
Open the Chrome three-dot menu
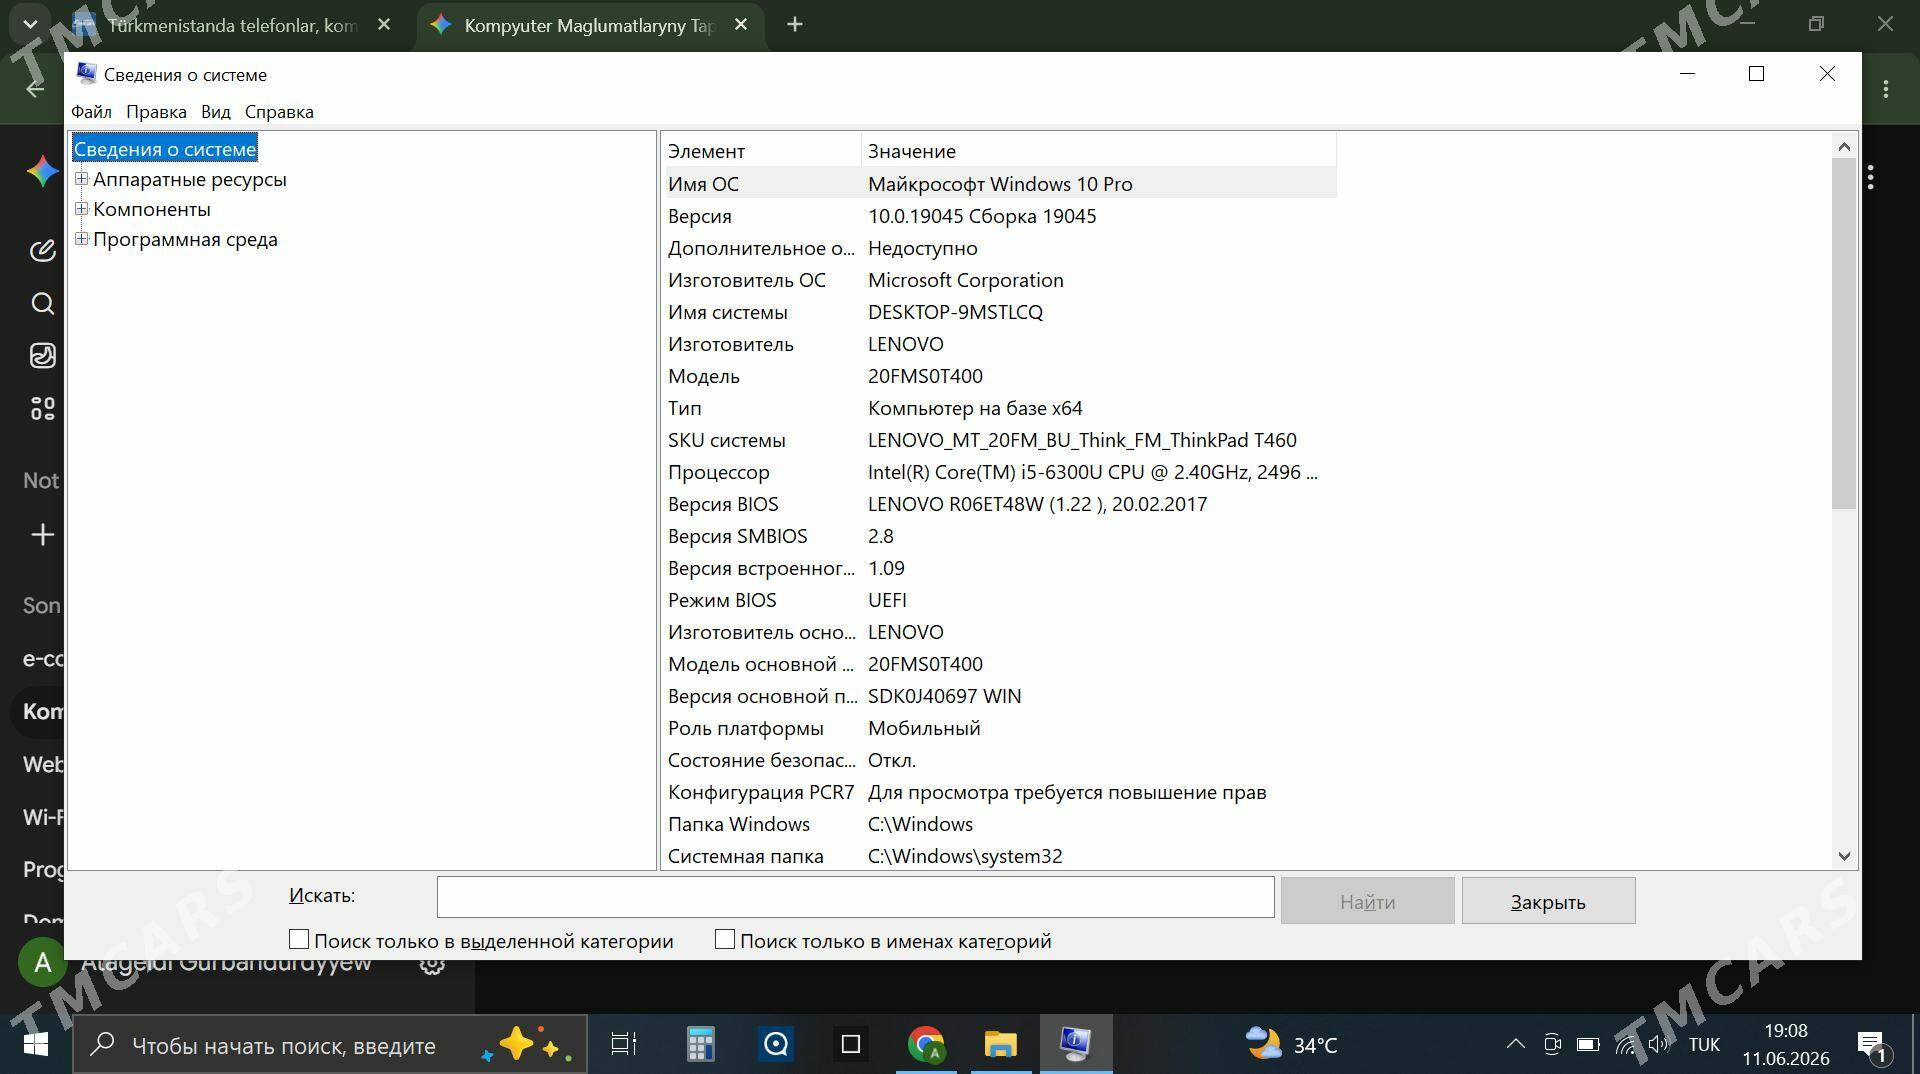click(1886, 89)
